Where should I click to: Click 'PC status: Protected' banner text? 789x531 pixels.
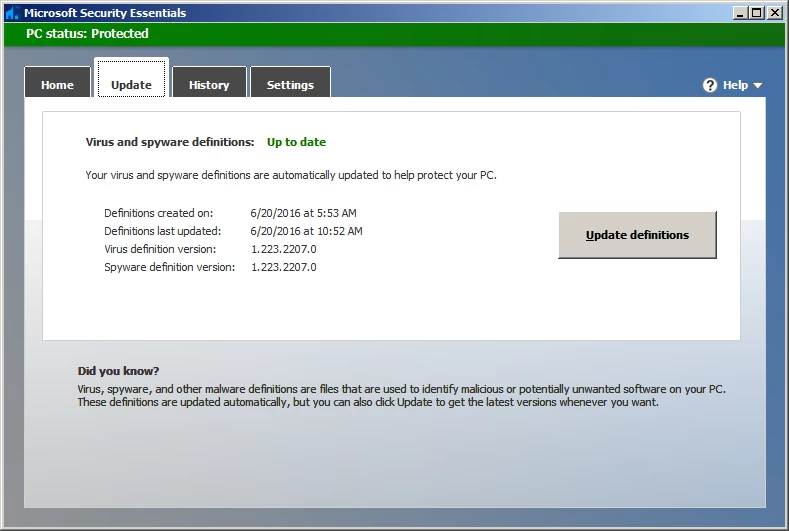[x=87, y=34]
